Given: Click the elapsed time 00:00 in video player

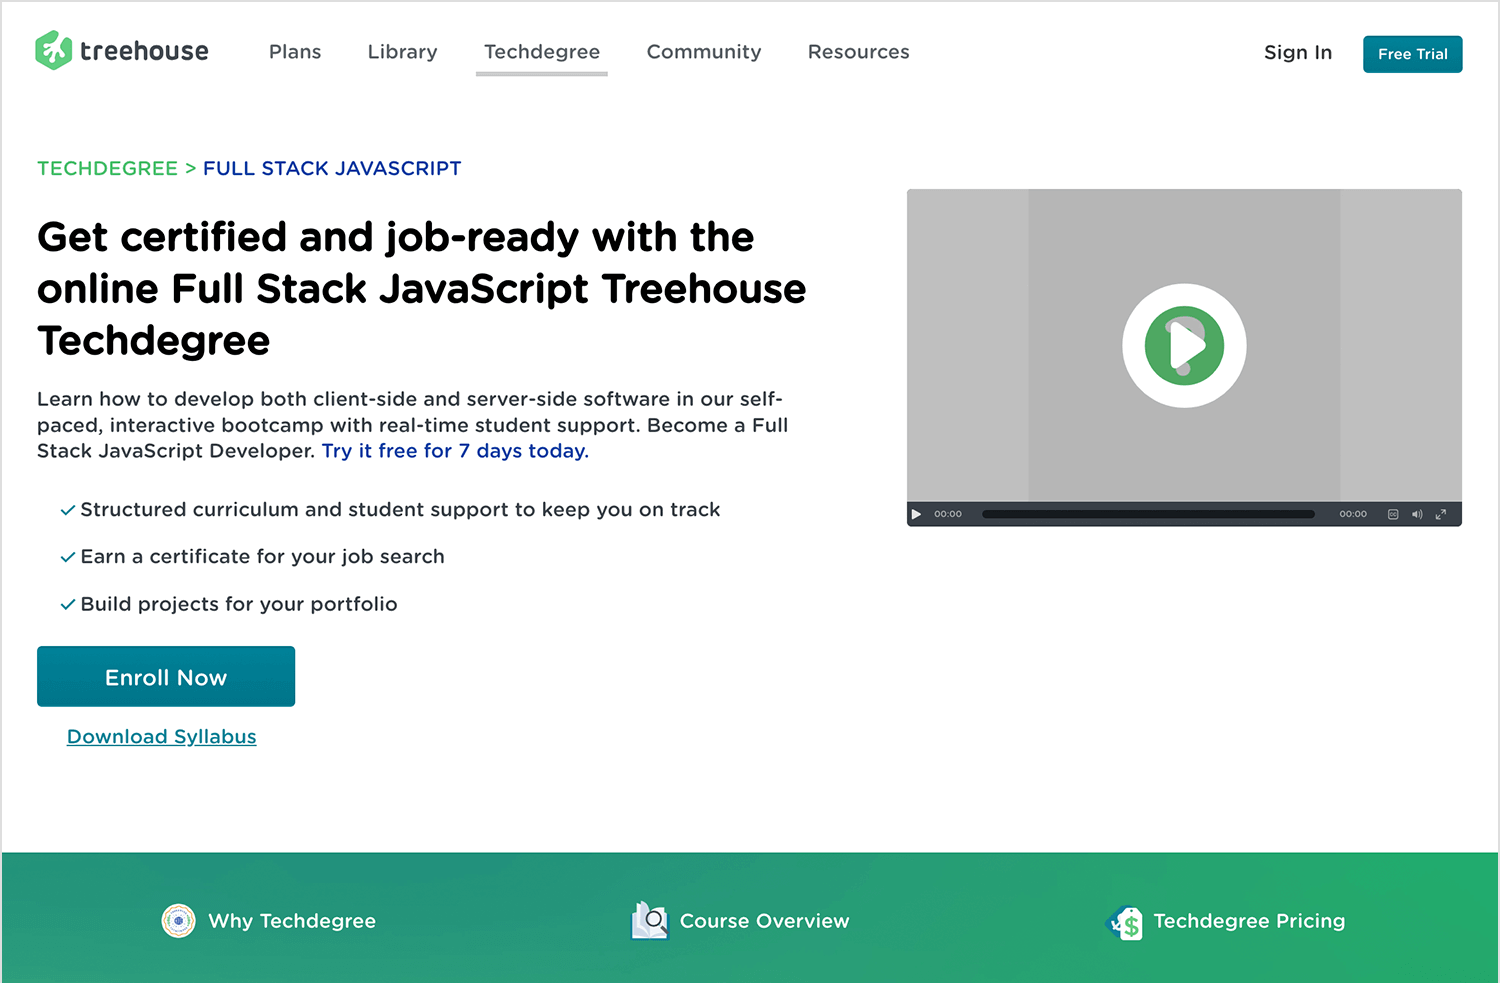Looking at the screenshot, I should pos(948,514).
